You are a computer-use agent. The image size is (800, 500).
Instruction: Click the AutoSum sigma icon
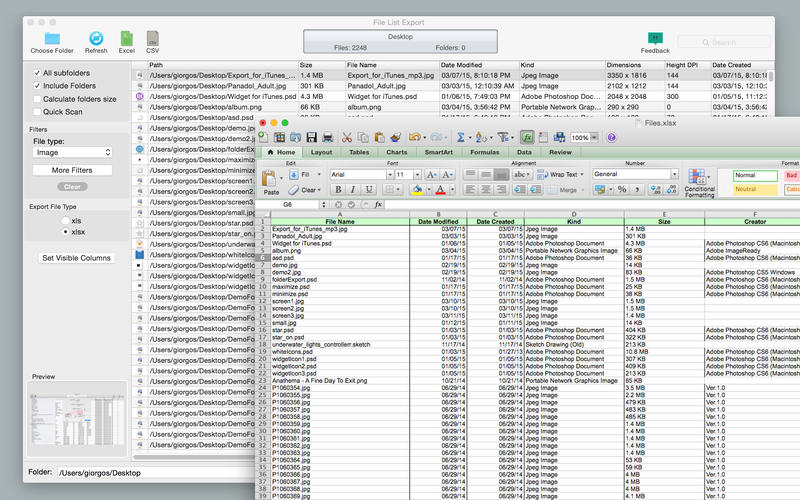461,137
